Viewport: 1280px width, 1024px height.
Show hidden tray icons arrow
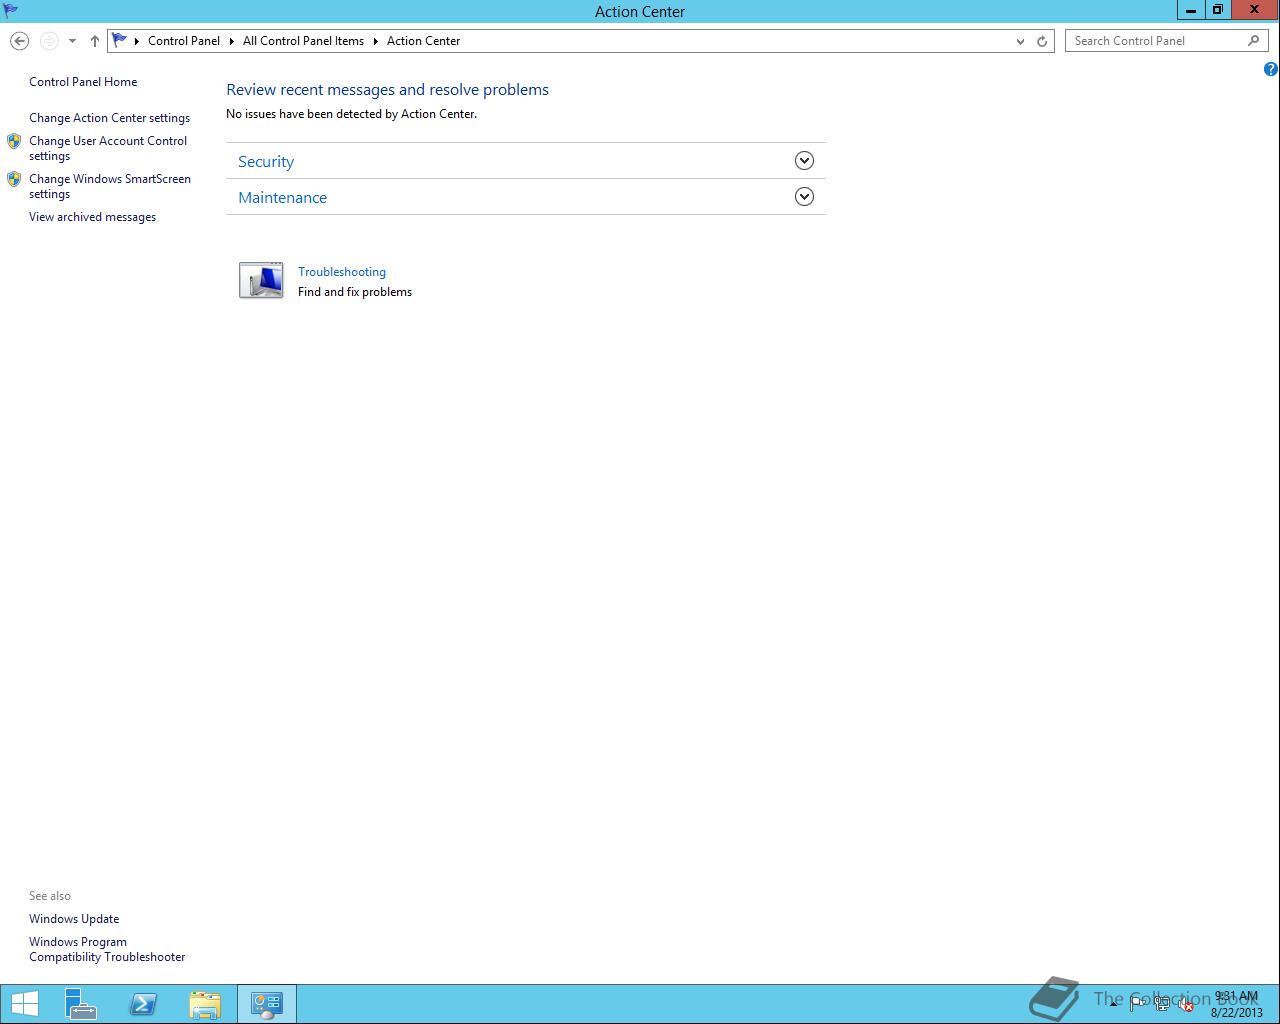point(1113,1004)
